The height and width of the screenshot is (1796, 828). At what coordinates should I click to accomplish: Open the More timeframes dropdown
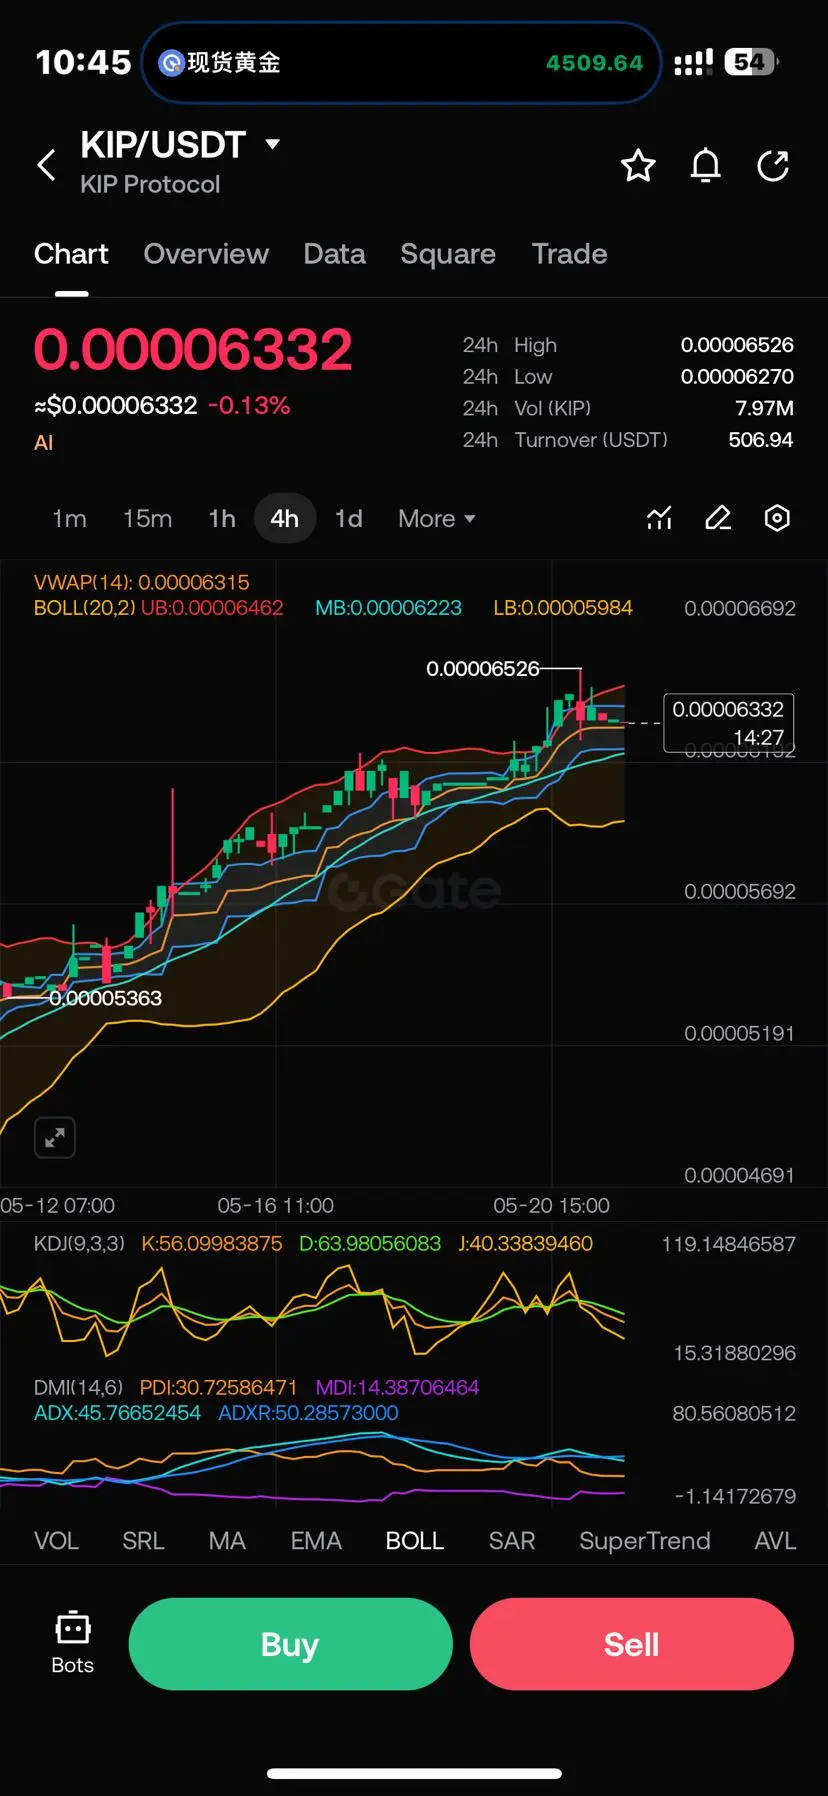point(436,519)
